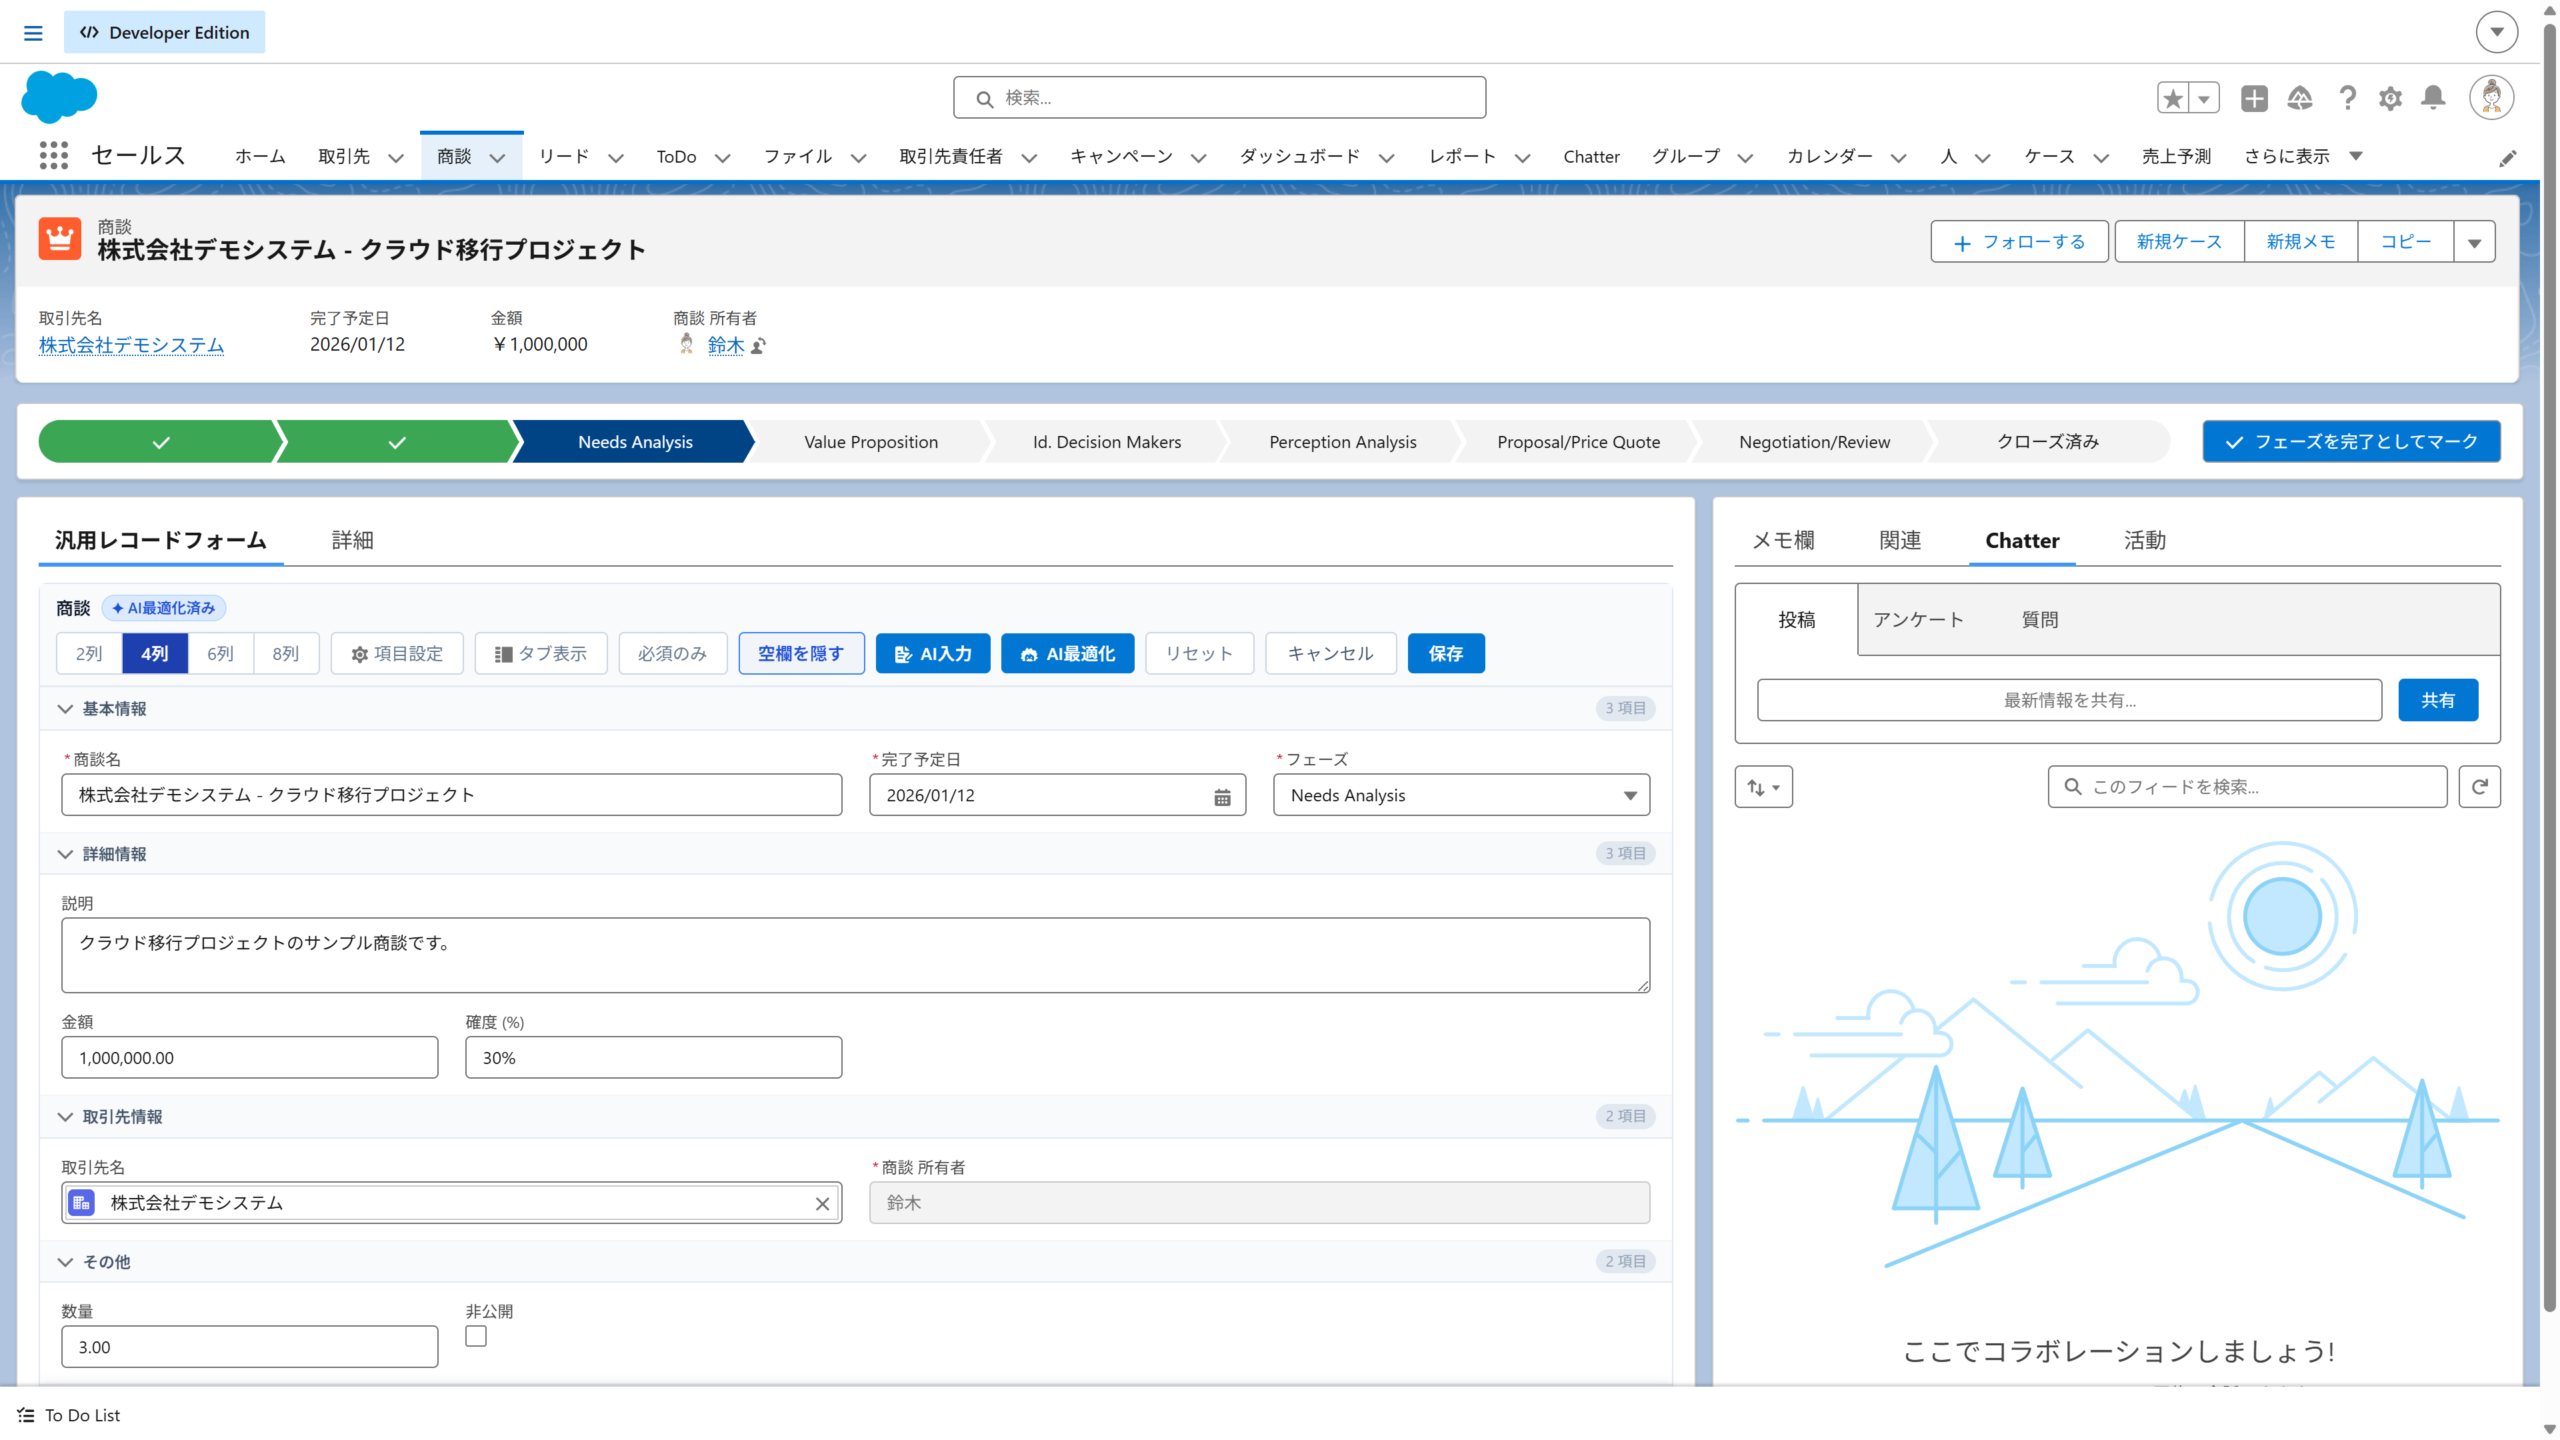Click the help question mark icon

coord(2347,98)
